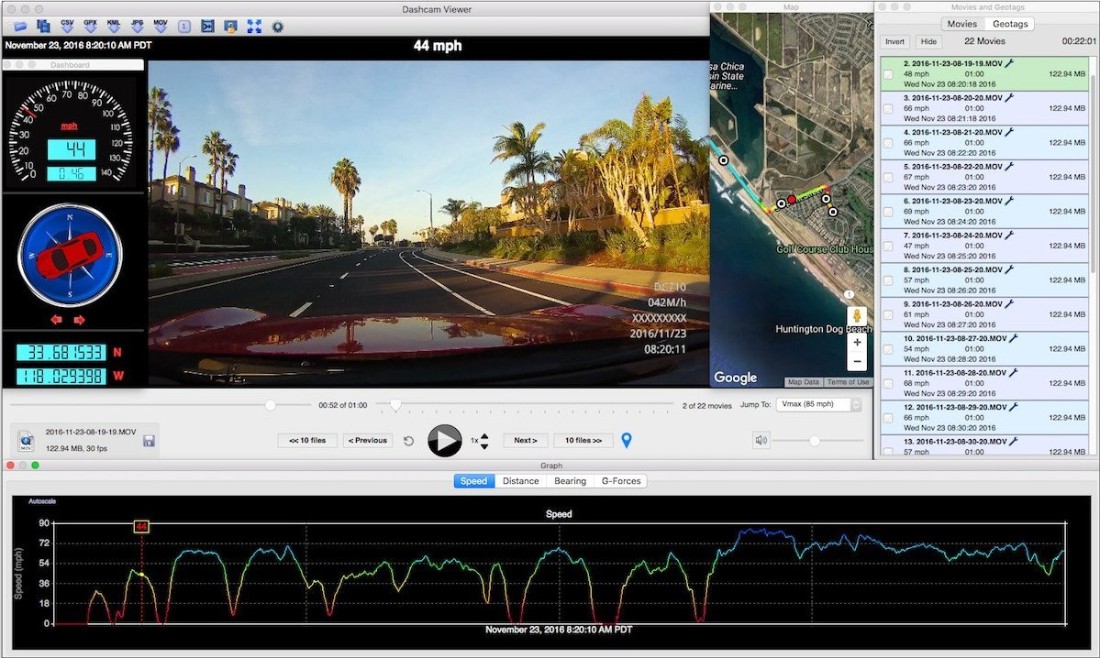Image resolution: width=1100 pixels, height=658 pixels.
Task: Click the Invert button
Action: [x=895, y=42]
